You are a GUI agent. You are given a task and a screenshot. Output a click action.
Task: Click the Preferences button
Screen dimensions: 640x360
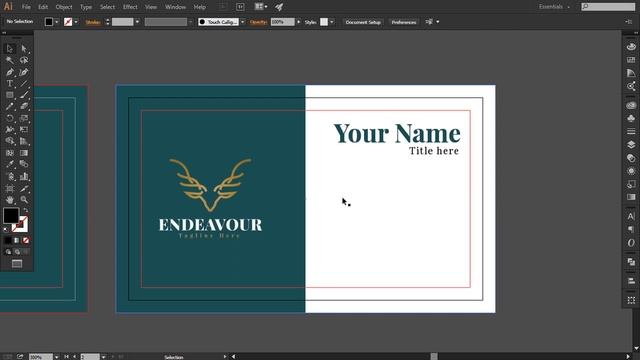coord(404,22)
